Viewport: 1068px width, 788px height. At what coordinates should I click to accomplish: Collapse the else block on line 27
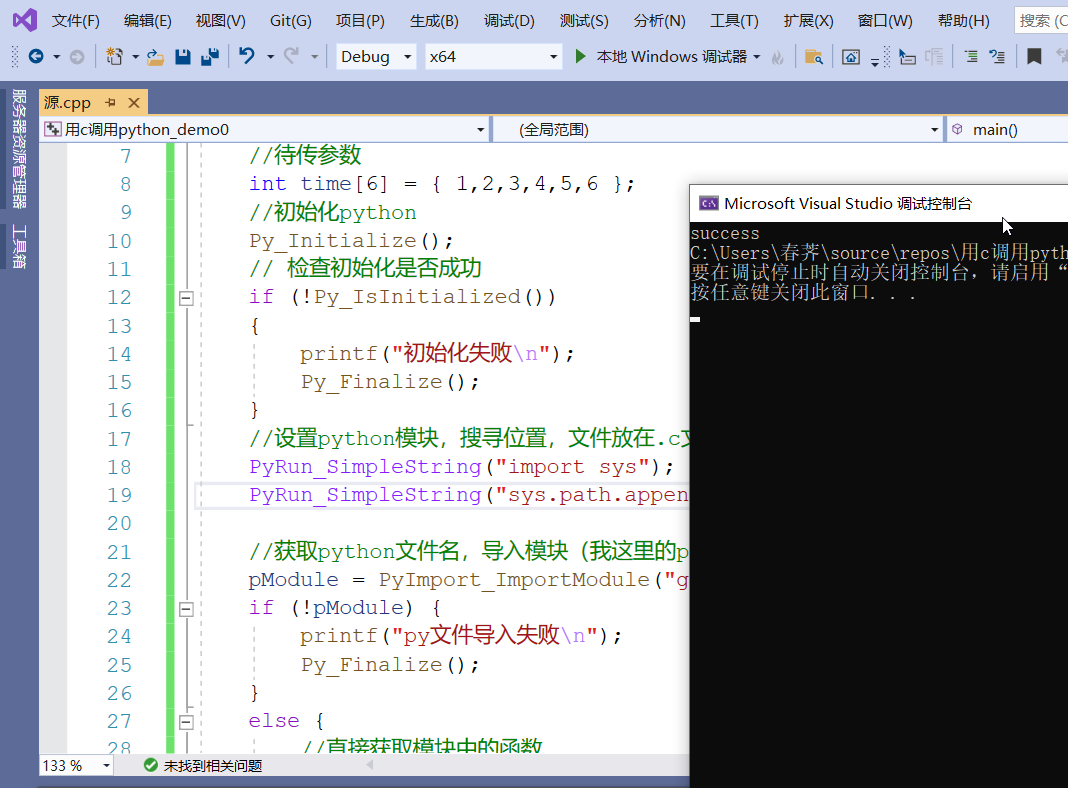point(185,721)
